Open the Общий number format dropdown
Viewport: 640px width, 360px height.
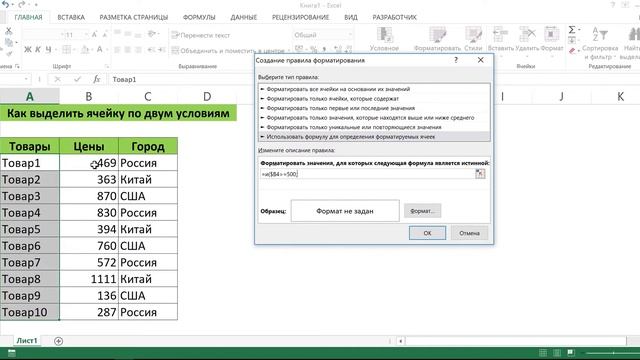pos(350,35)
